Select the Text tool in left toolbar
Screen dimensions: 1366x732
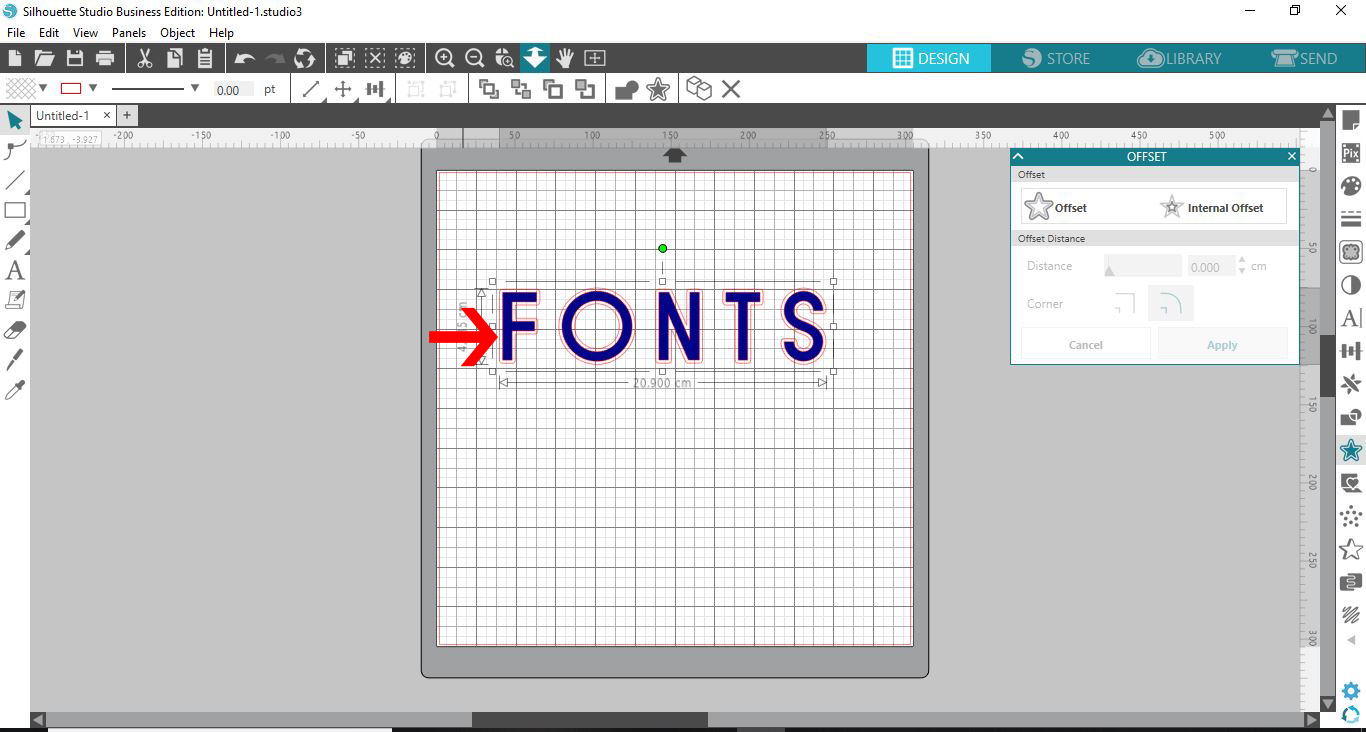click(x=15, y=270)
